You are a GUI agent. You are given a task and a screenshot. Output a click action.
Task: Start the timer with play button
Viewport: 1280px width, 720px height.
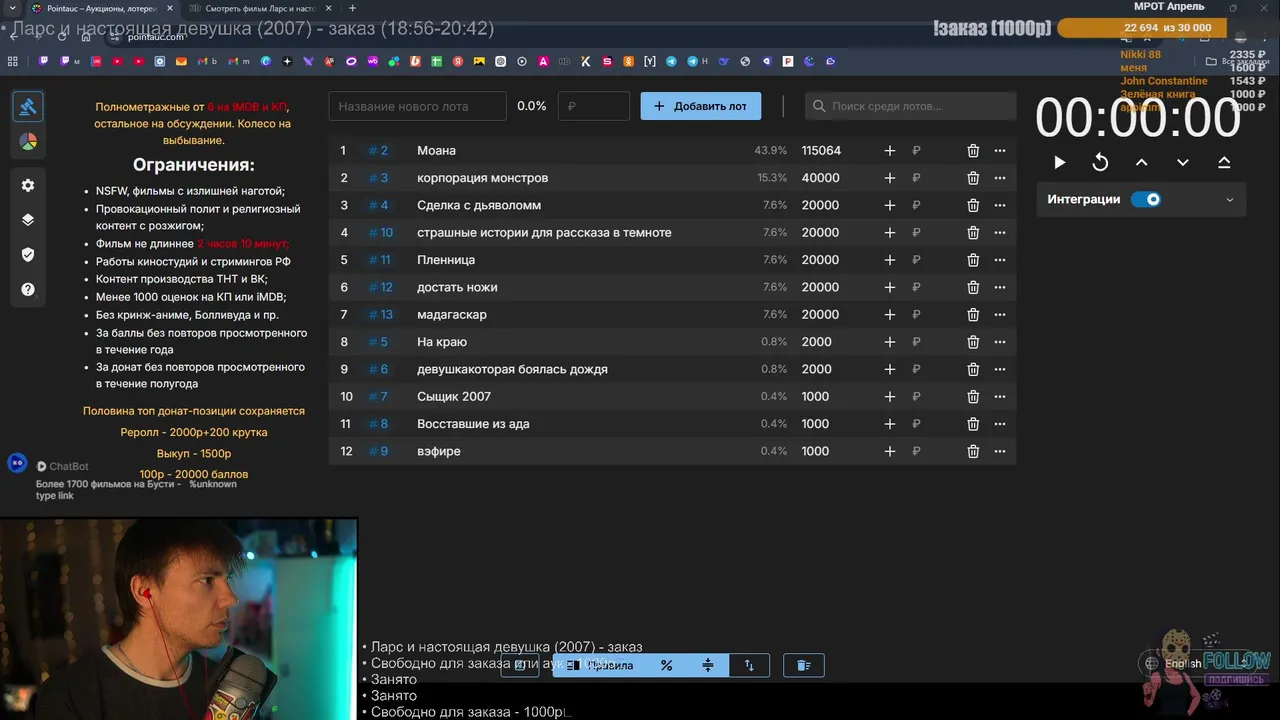pos(1059,162)
